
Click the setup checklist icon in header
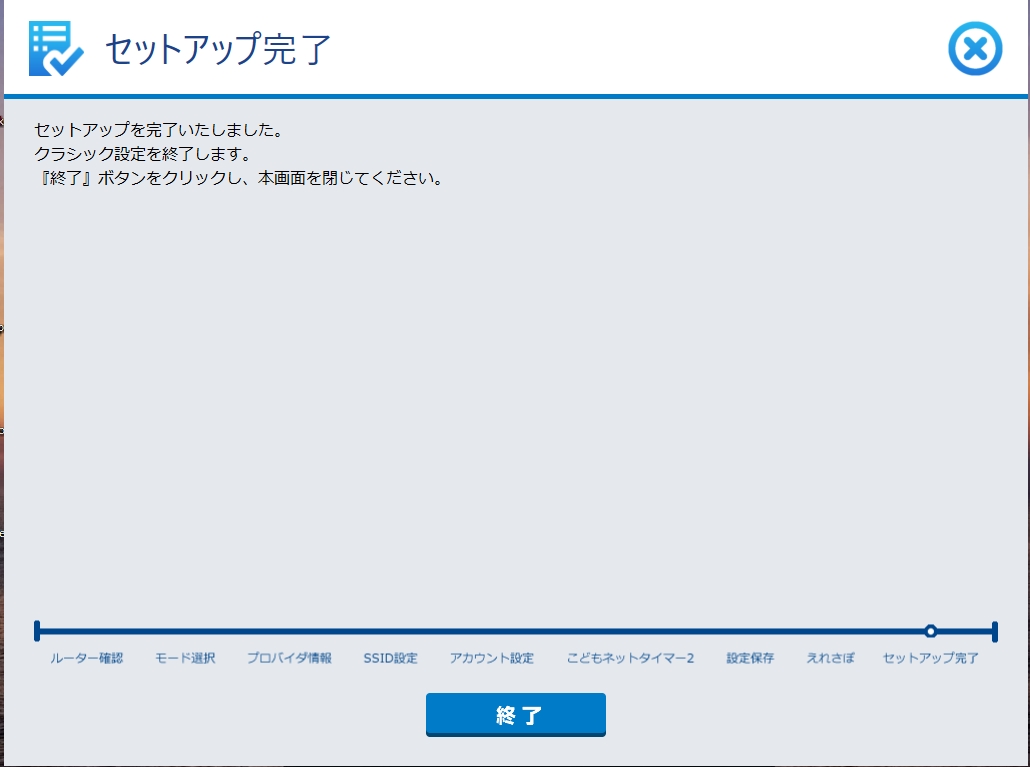click(x=56, y=48)
